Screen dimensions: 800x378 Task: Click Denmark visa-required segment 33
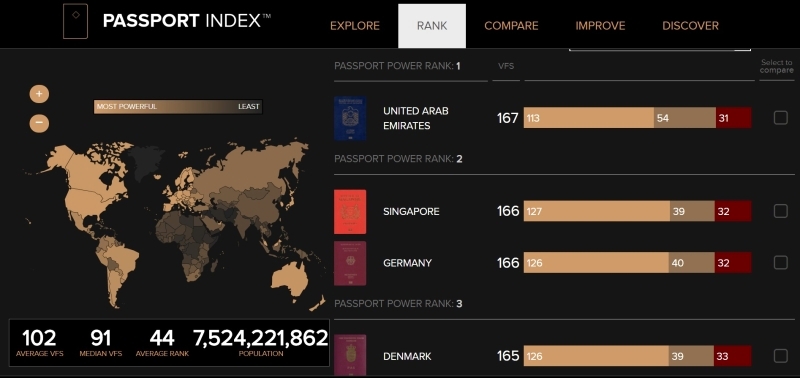pos(733,356)
